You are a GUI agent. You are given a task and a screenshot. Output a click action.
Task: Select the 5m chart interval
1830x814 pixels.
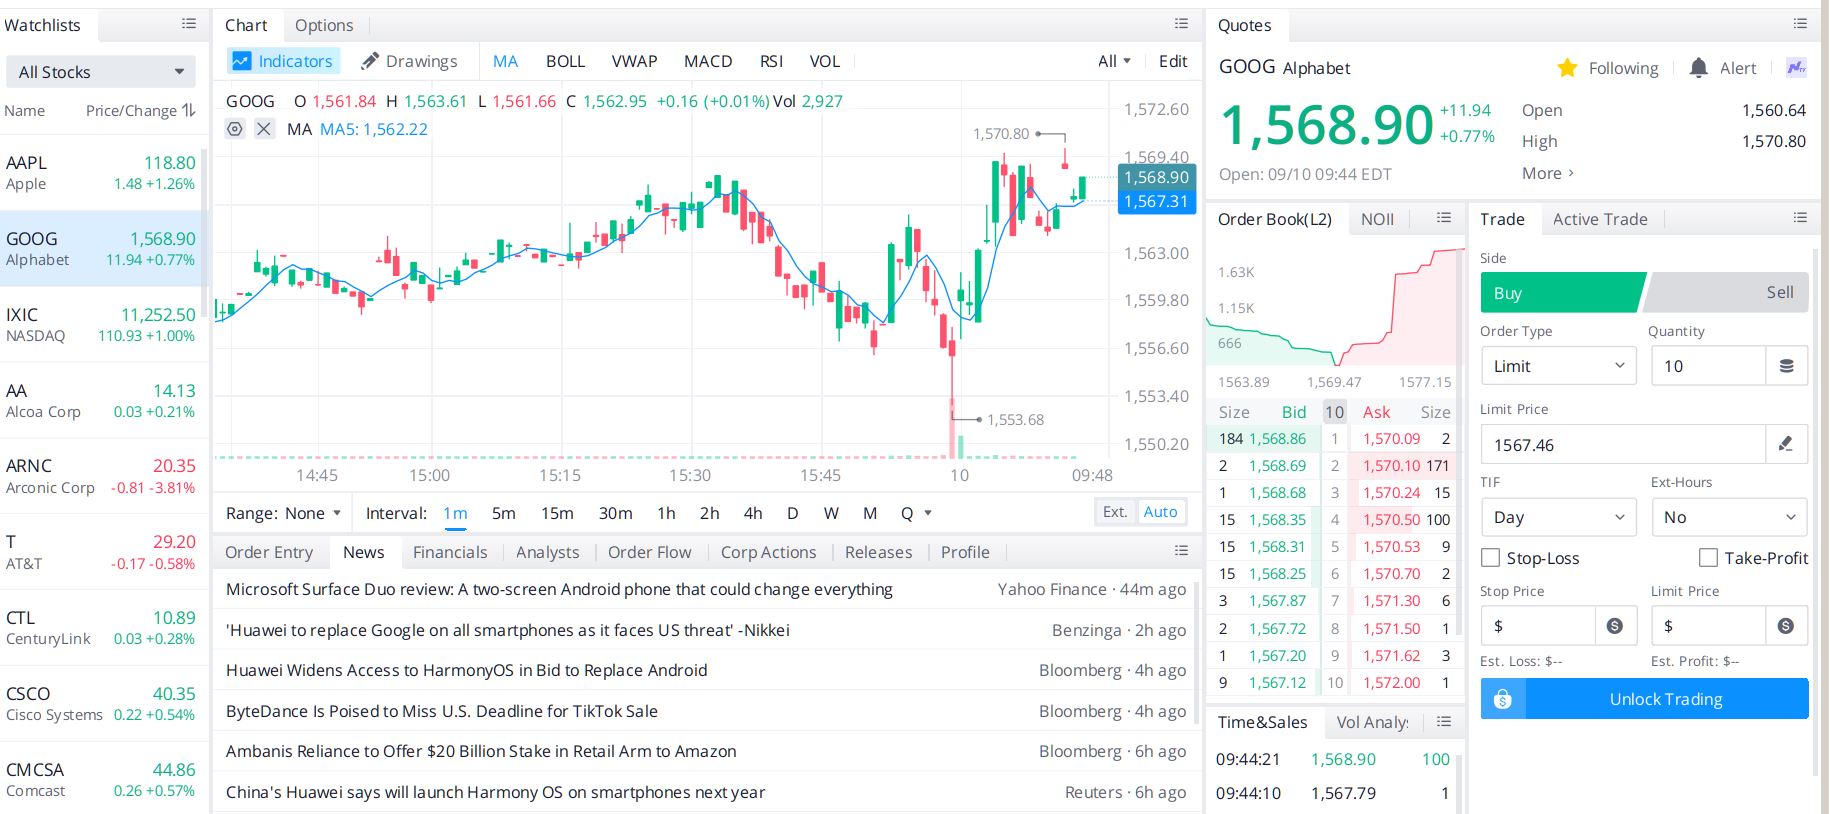click(x=504, y=513)
